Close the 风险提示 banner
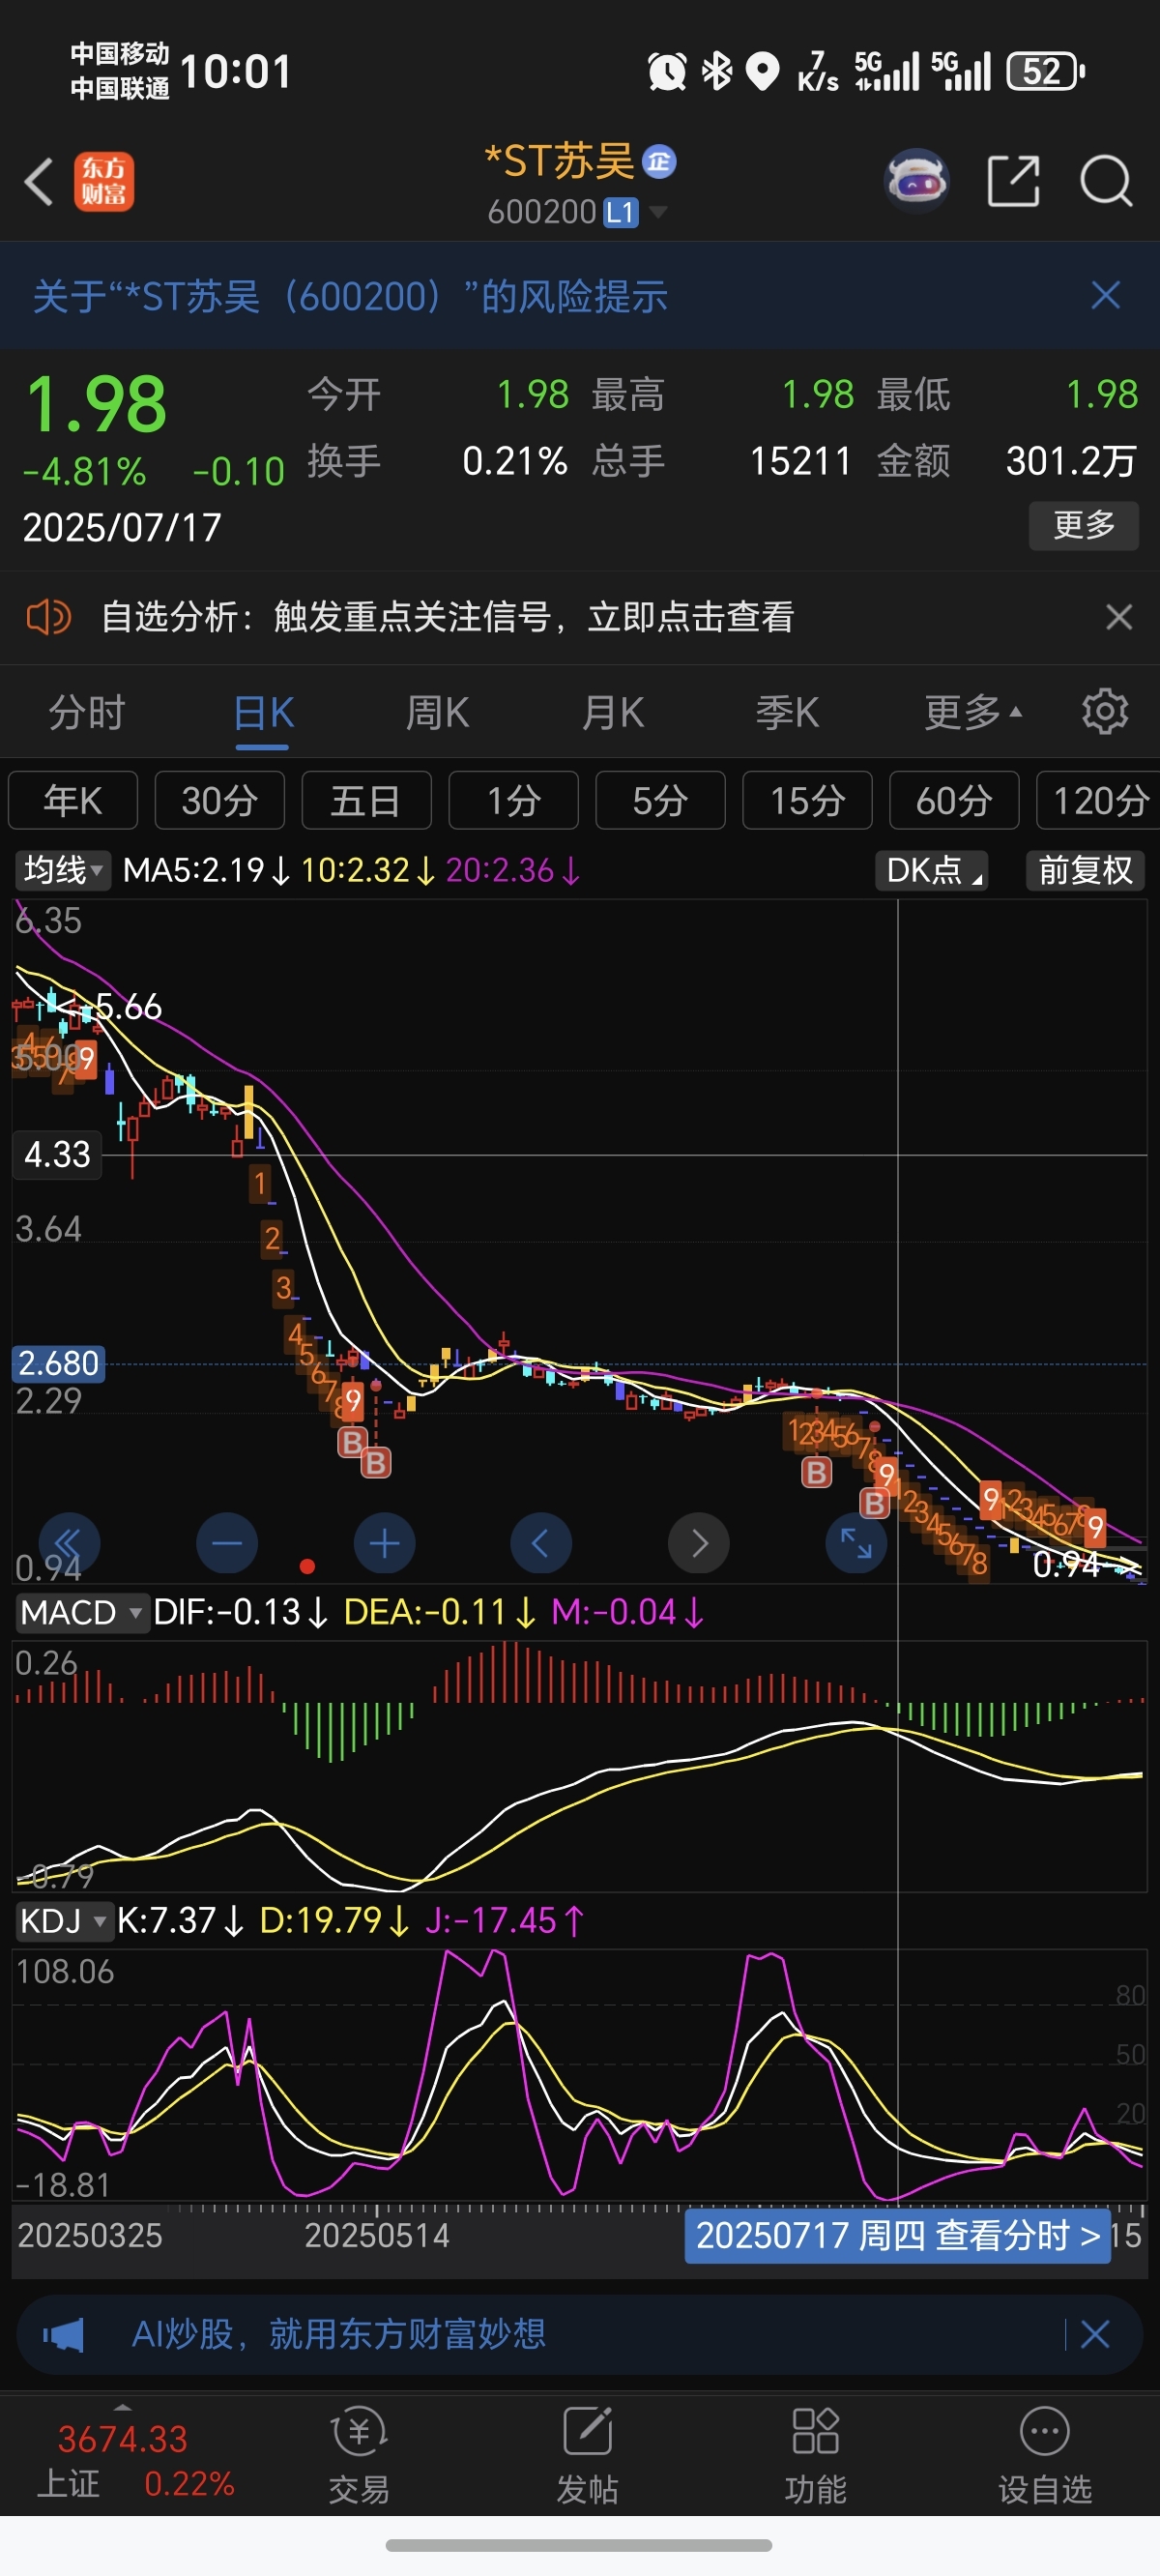 pyautogui.click(x=1105, y=295)
